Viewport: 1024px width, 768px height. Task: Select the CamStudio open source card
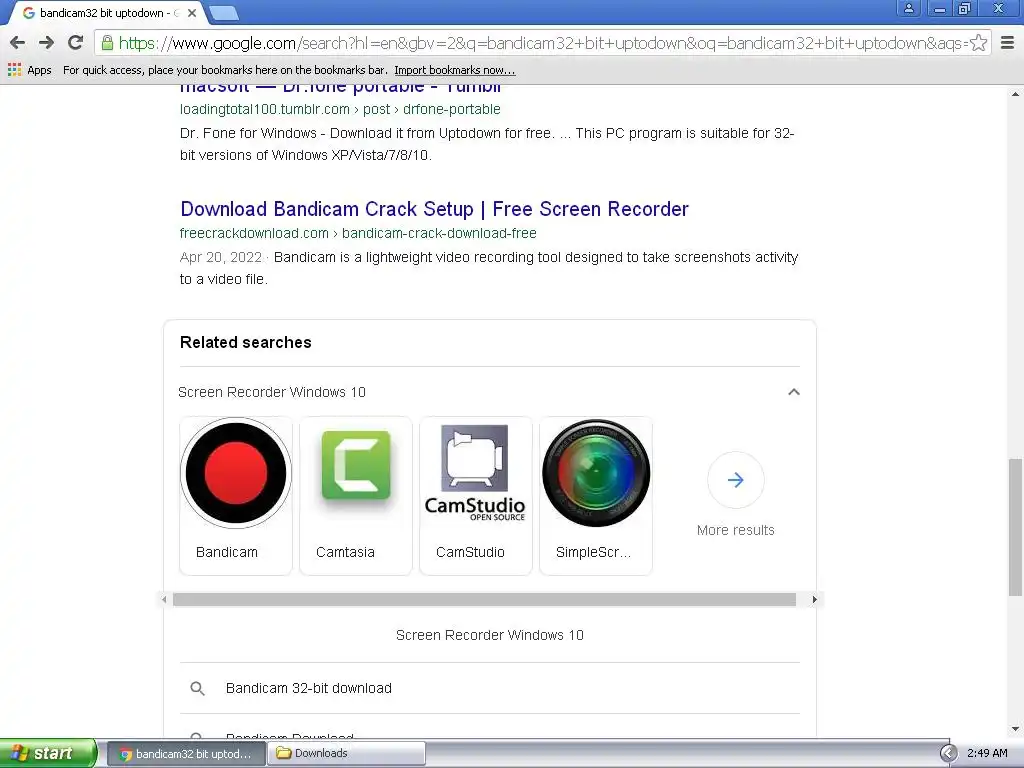476,496
